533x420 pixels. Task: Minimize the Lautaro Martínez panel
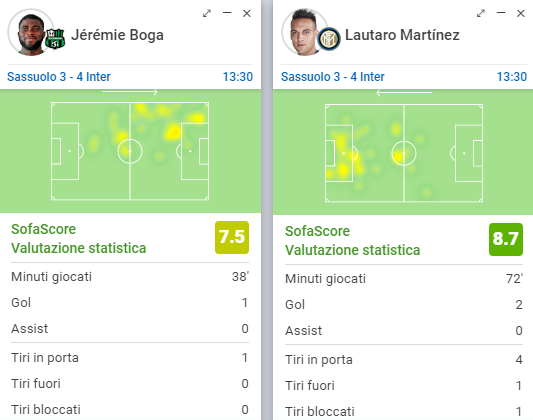[x=501, y=13]
